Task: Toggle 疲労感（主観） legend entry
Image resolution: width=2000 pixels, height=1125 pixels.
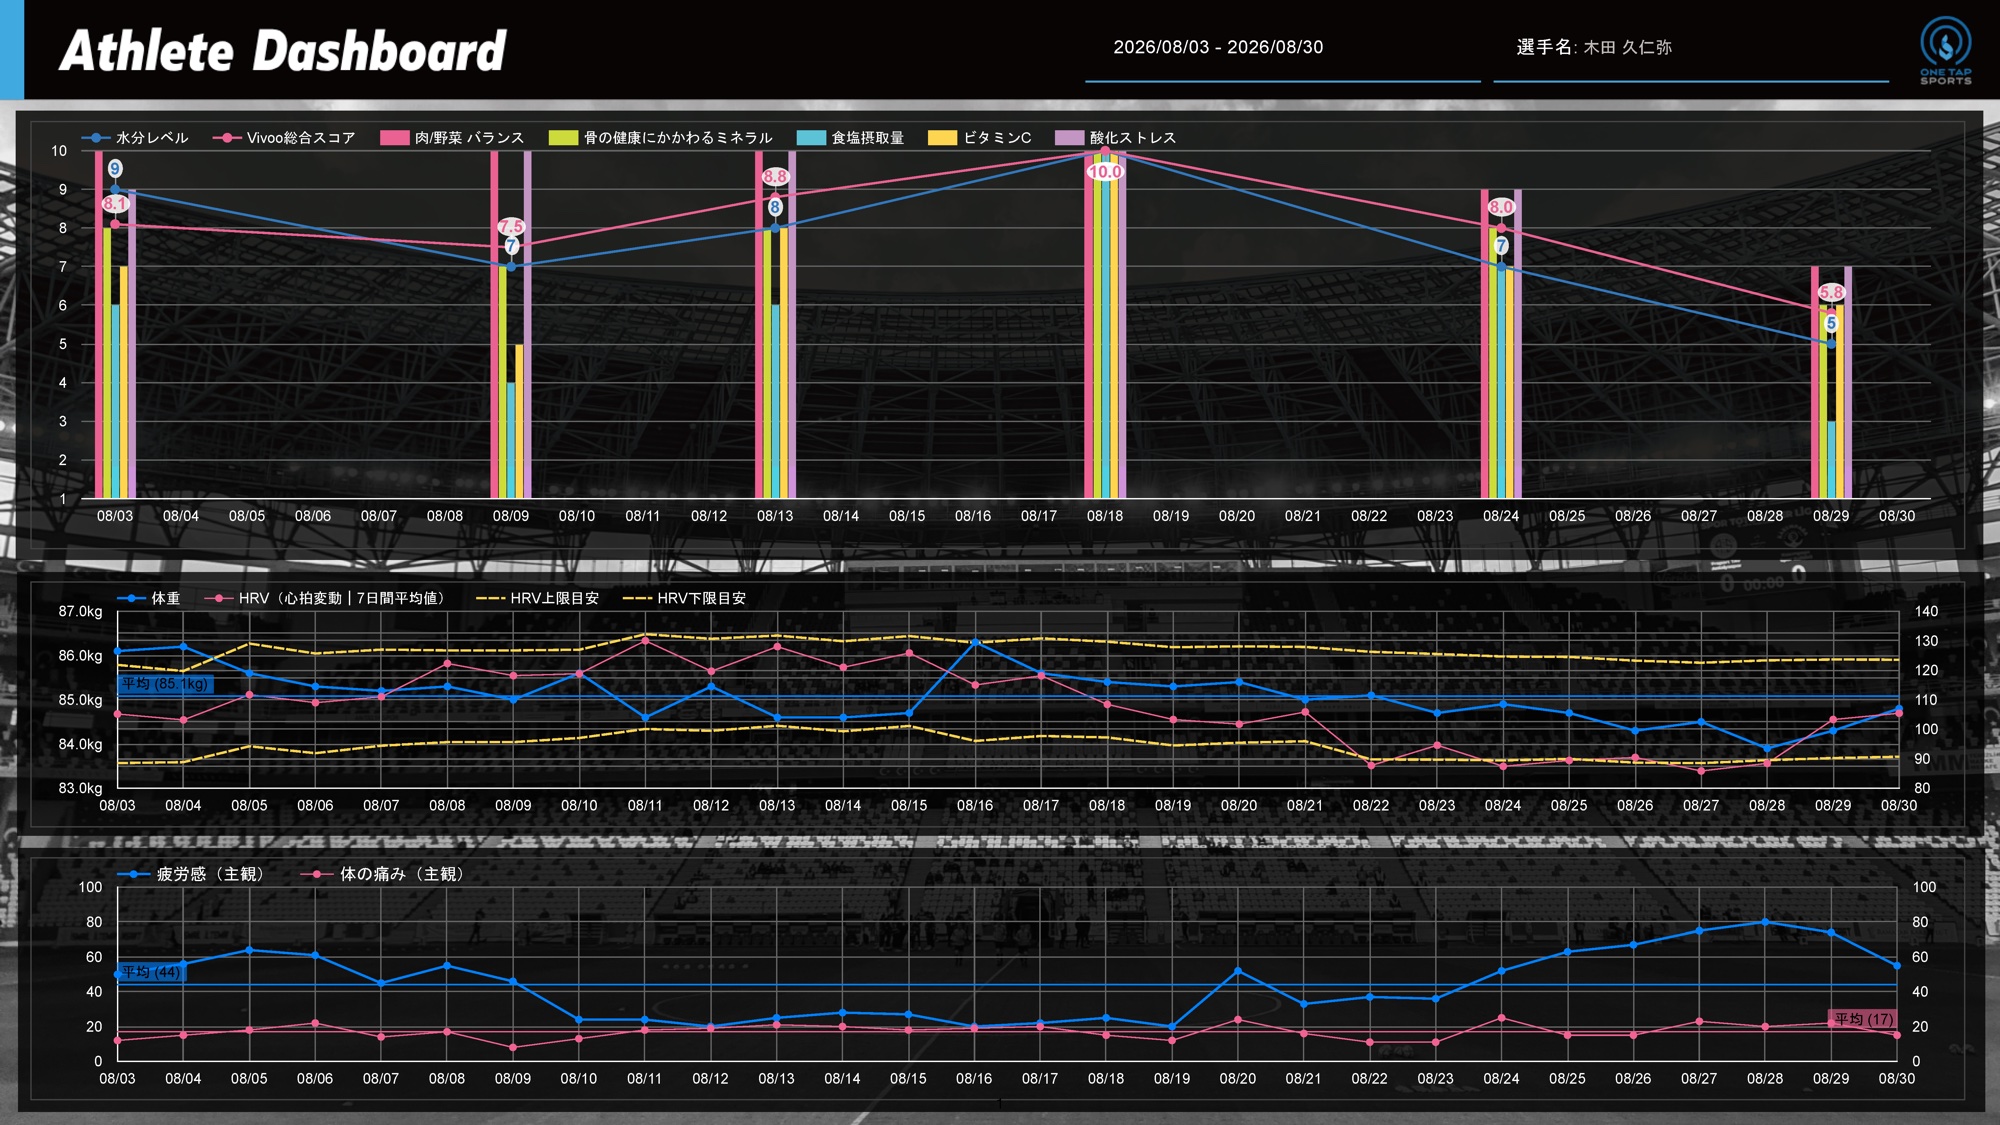Action: tap(194, 874)
